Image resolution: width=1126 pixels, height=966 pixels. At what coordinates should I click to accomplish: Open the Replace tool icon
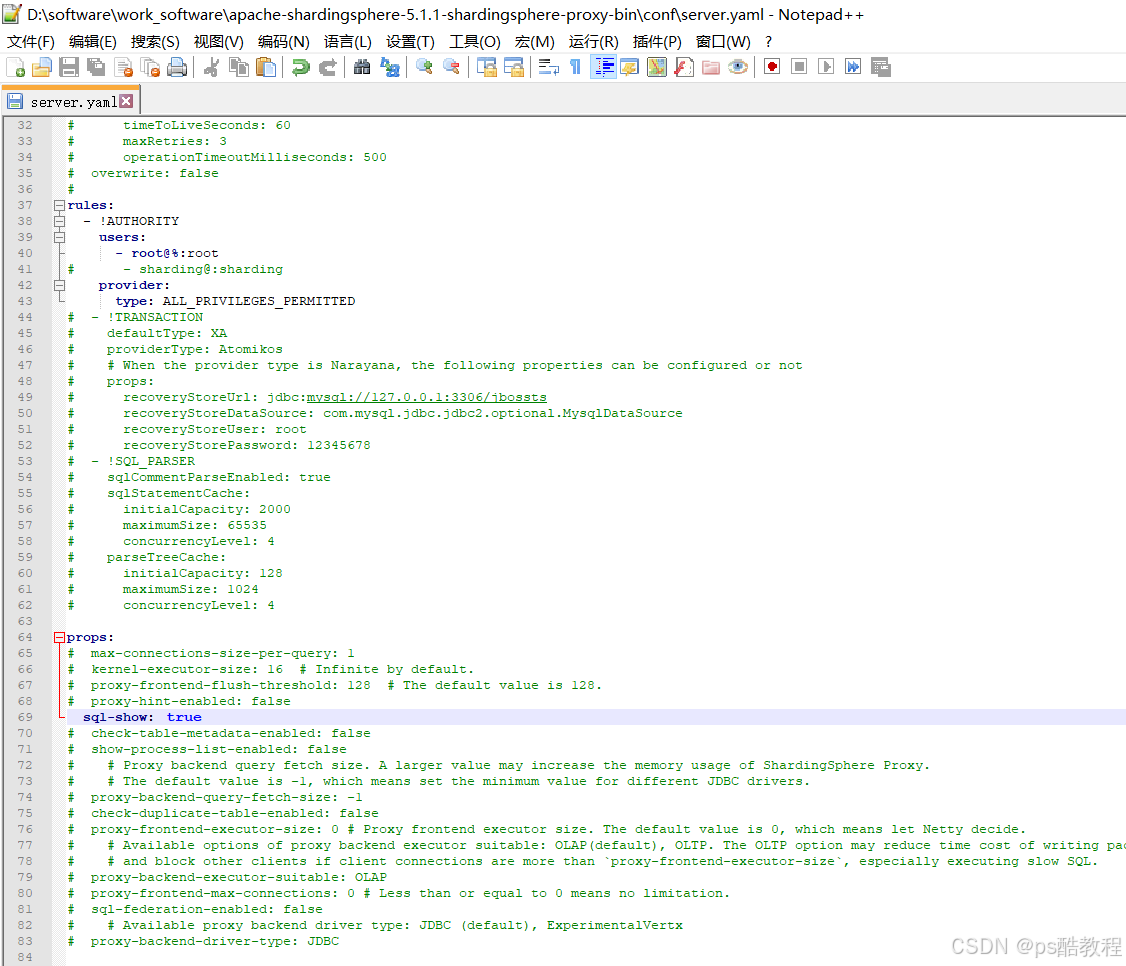click(x=389, y=68)
